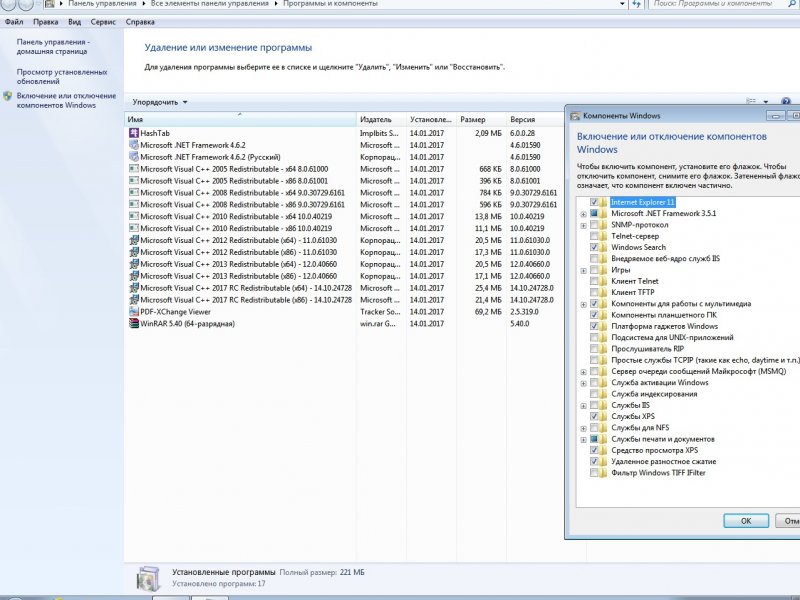Click the search box Поиск: Программы и компоненты
800x600 pixels.
click(719, 4)
